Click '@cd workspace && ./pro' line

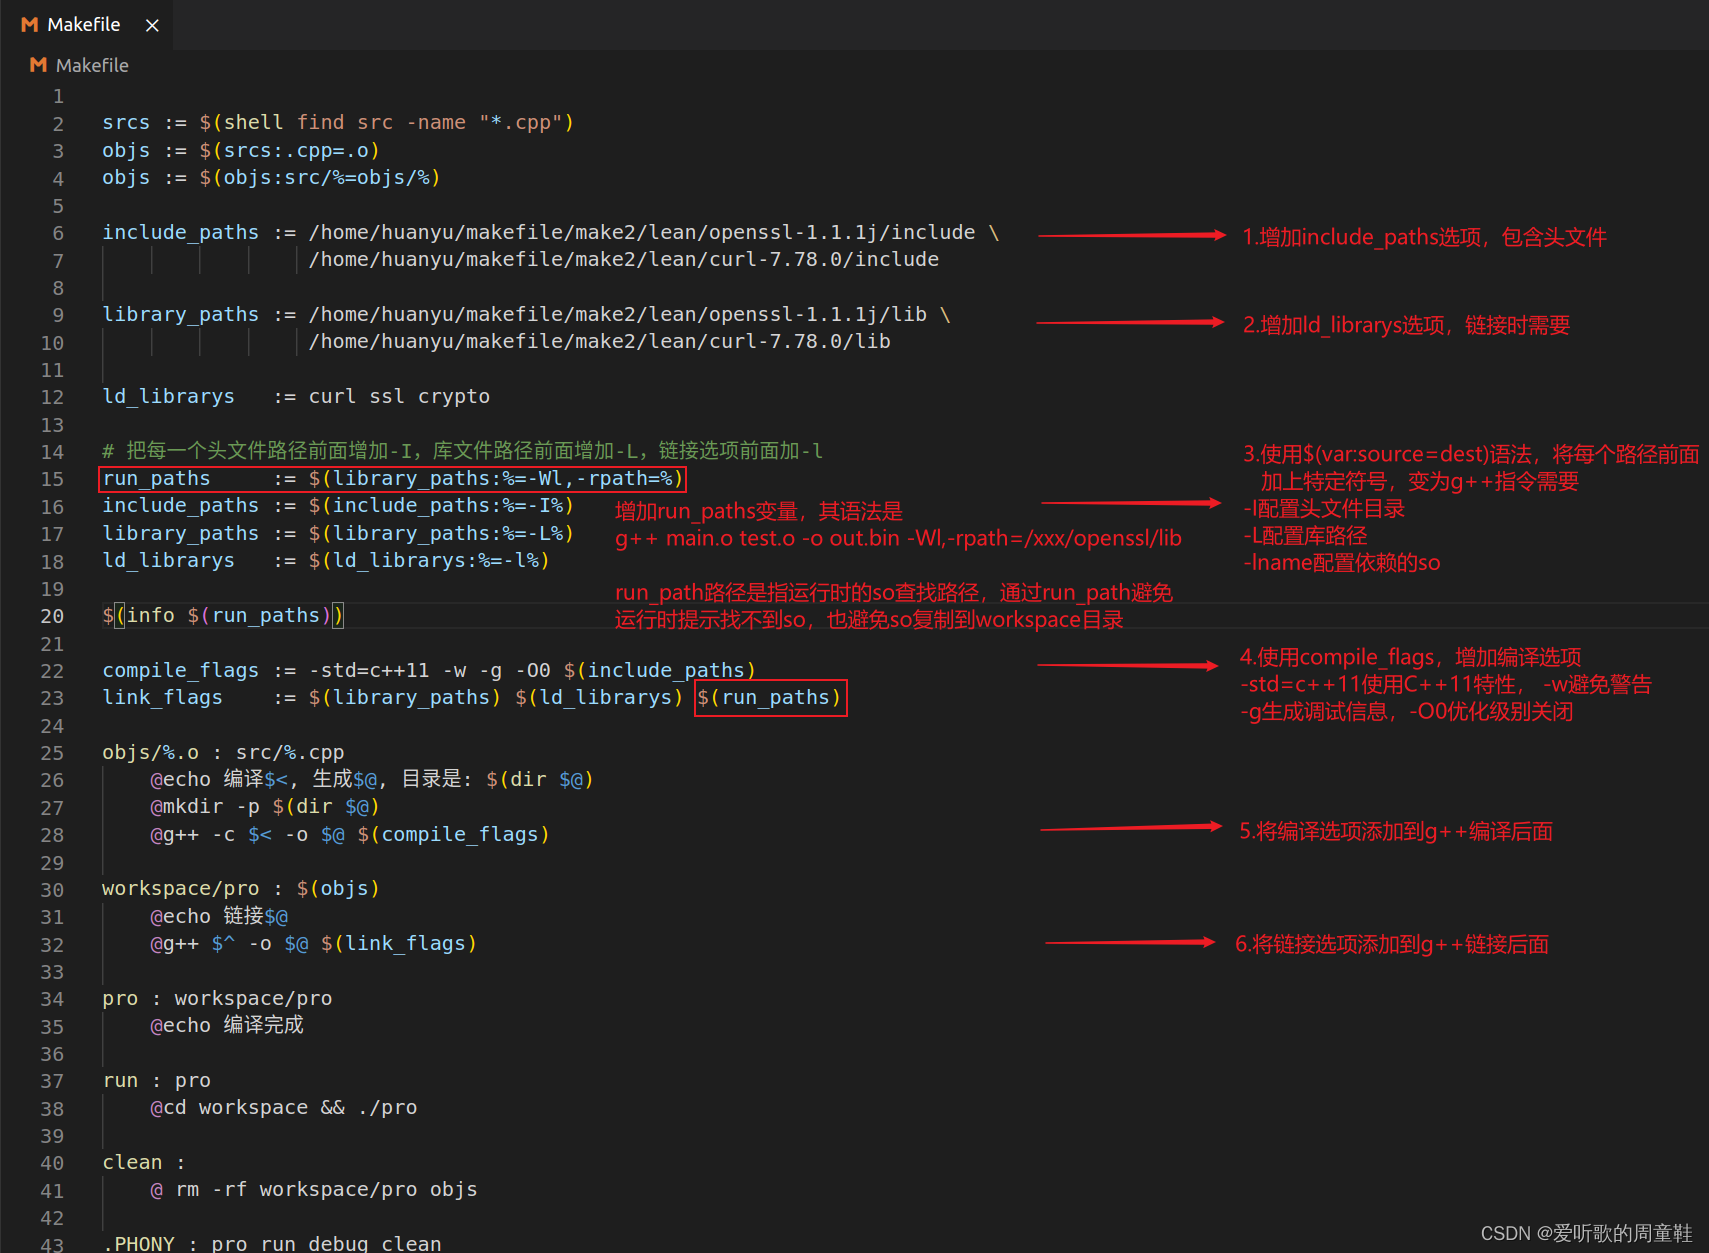[x=284, y=1107]
